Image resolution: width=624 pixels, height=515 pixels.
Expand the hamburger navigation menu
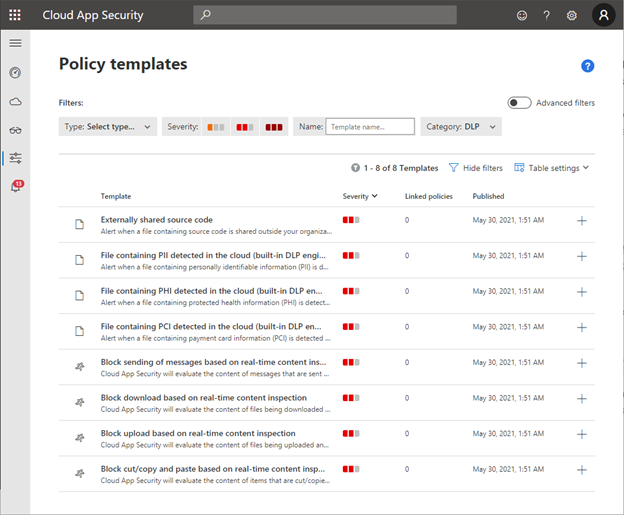tap(16, 43)
